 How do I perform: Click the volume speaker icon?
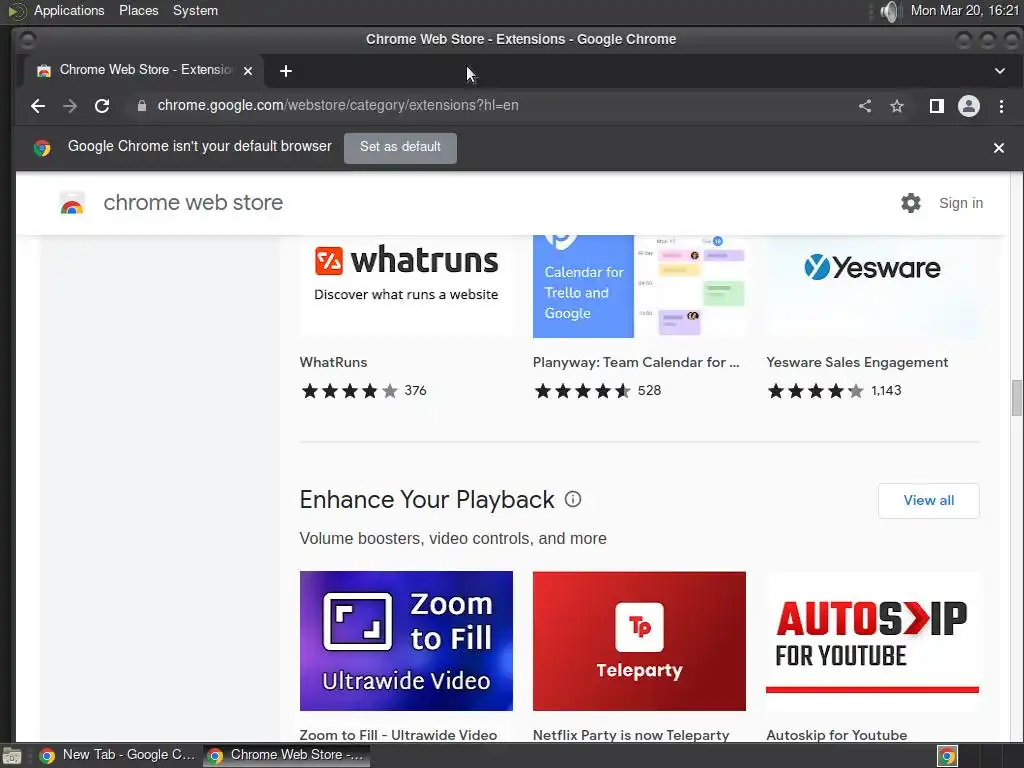point(888,11)
